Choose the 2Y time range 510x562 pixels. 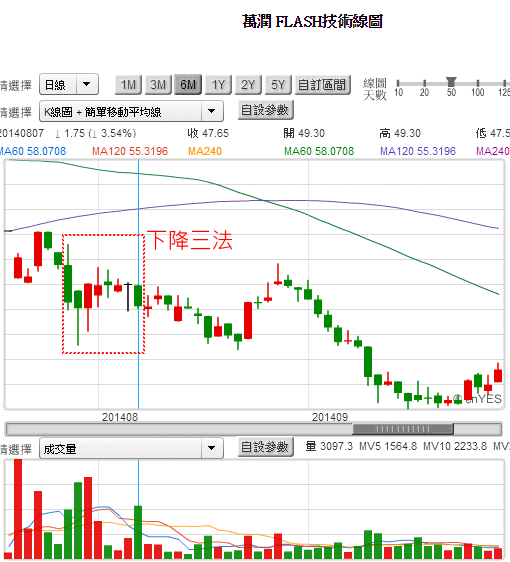click(248, 85)
